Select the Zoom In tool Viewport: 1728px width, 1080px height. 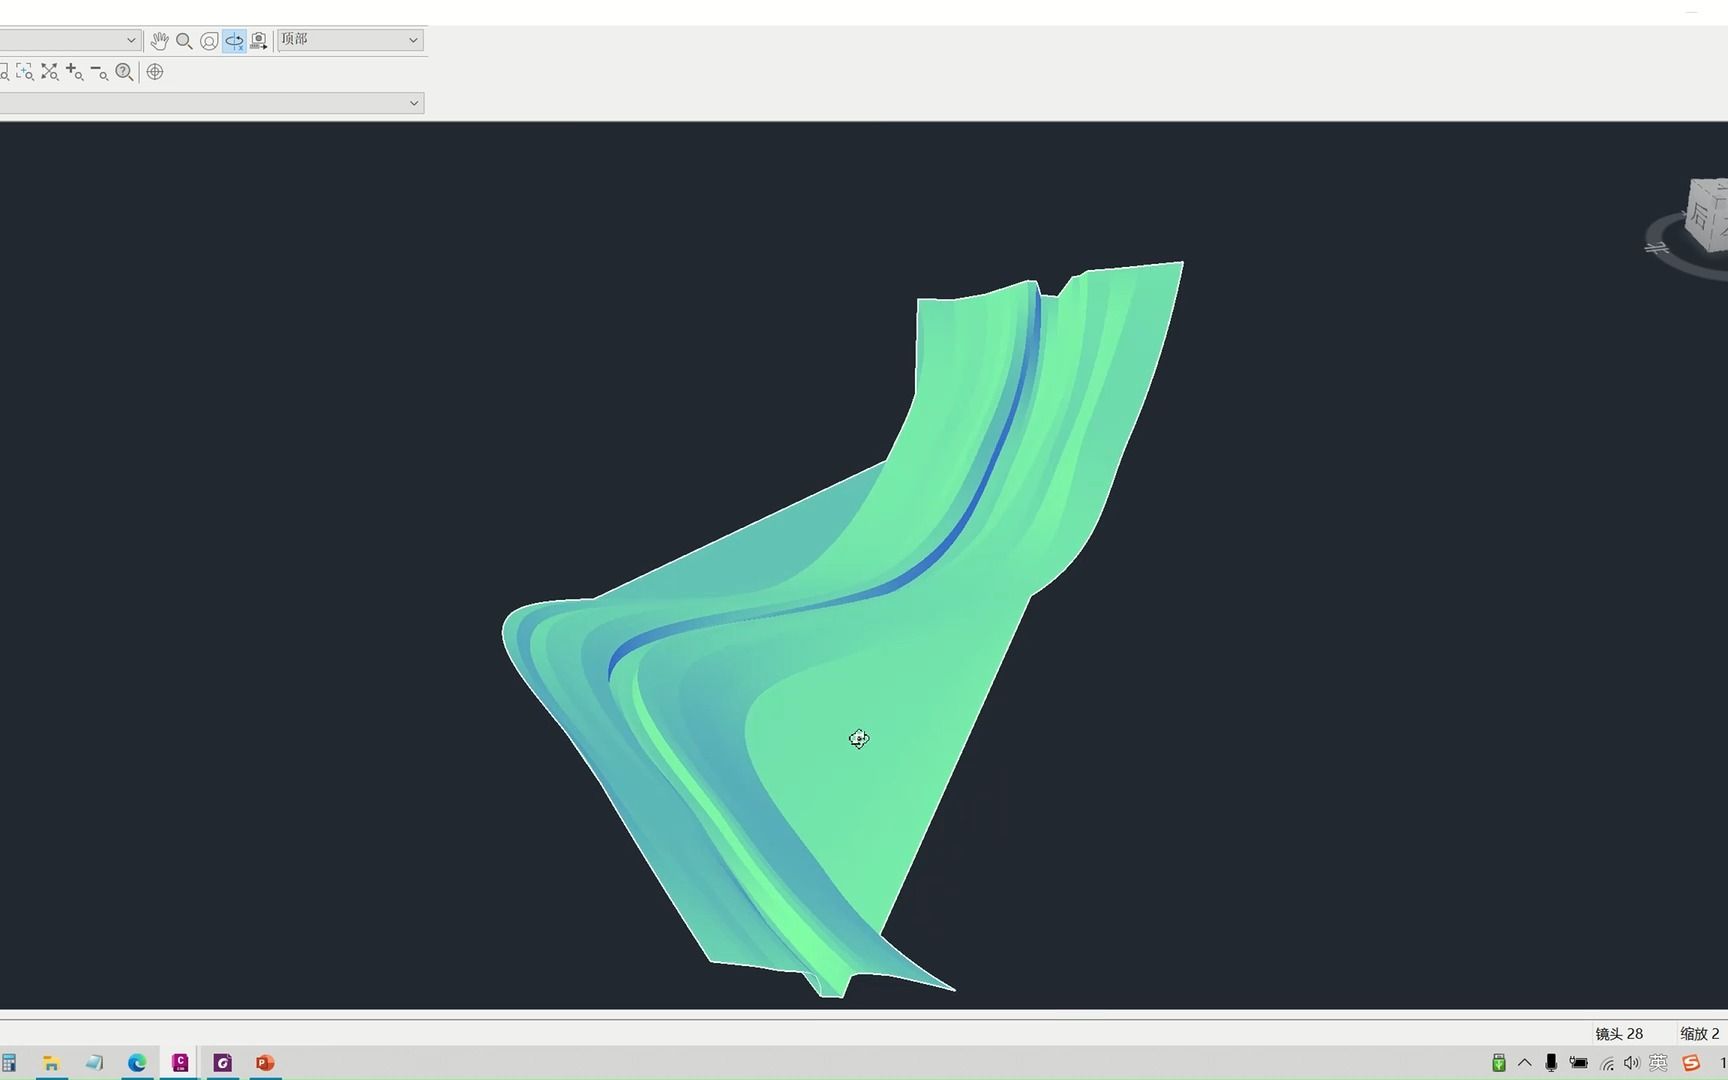(x=74, y=72)
